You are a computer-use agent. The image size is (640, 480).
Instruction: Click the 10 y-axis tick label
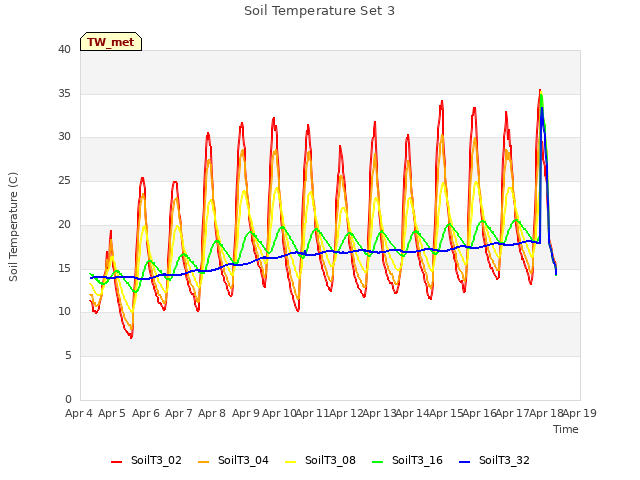(64, 312)
